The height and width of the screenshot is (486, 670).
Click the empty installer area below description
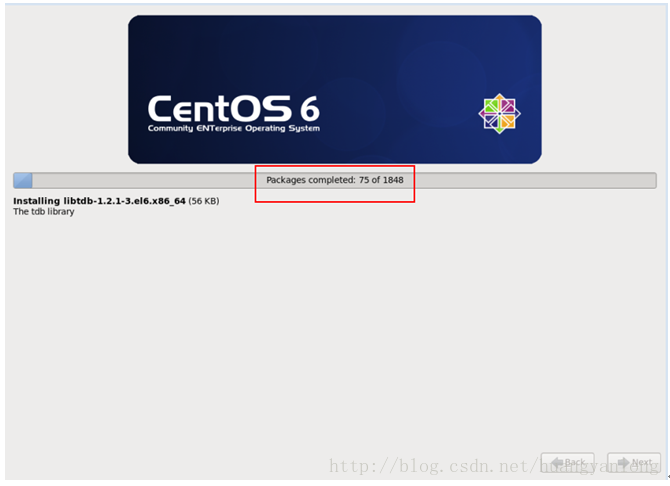click(x=335, y=333)
